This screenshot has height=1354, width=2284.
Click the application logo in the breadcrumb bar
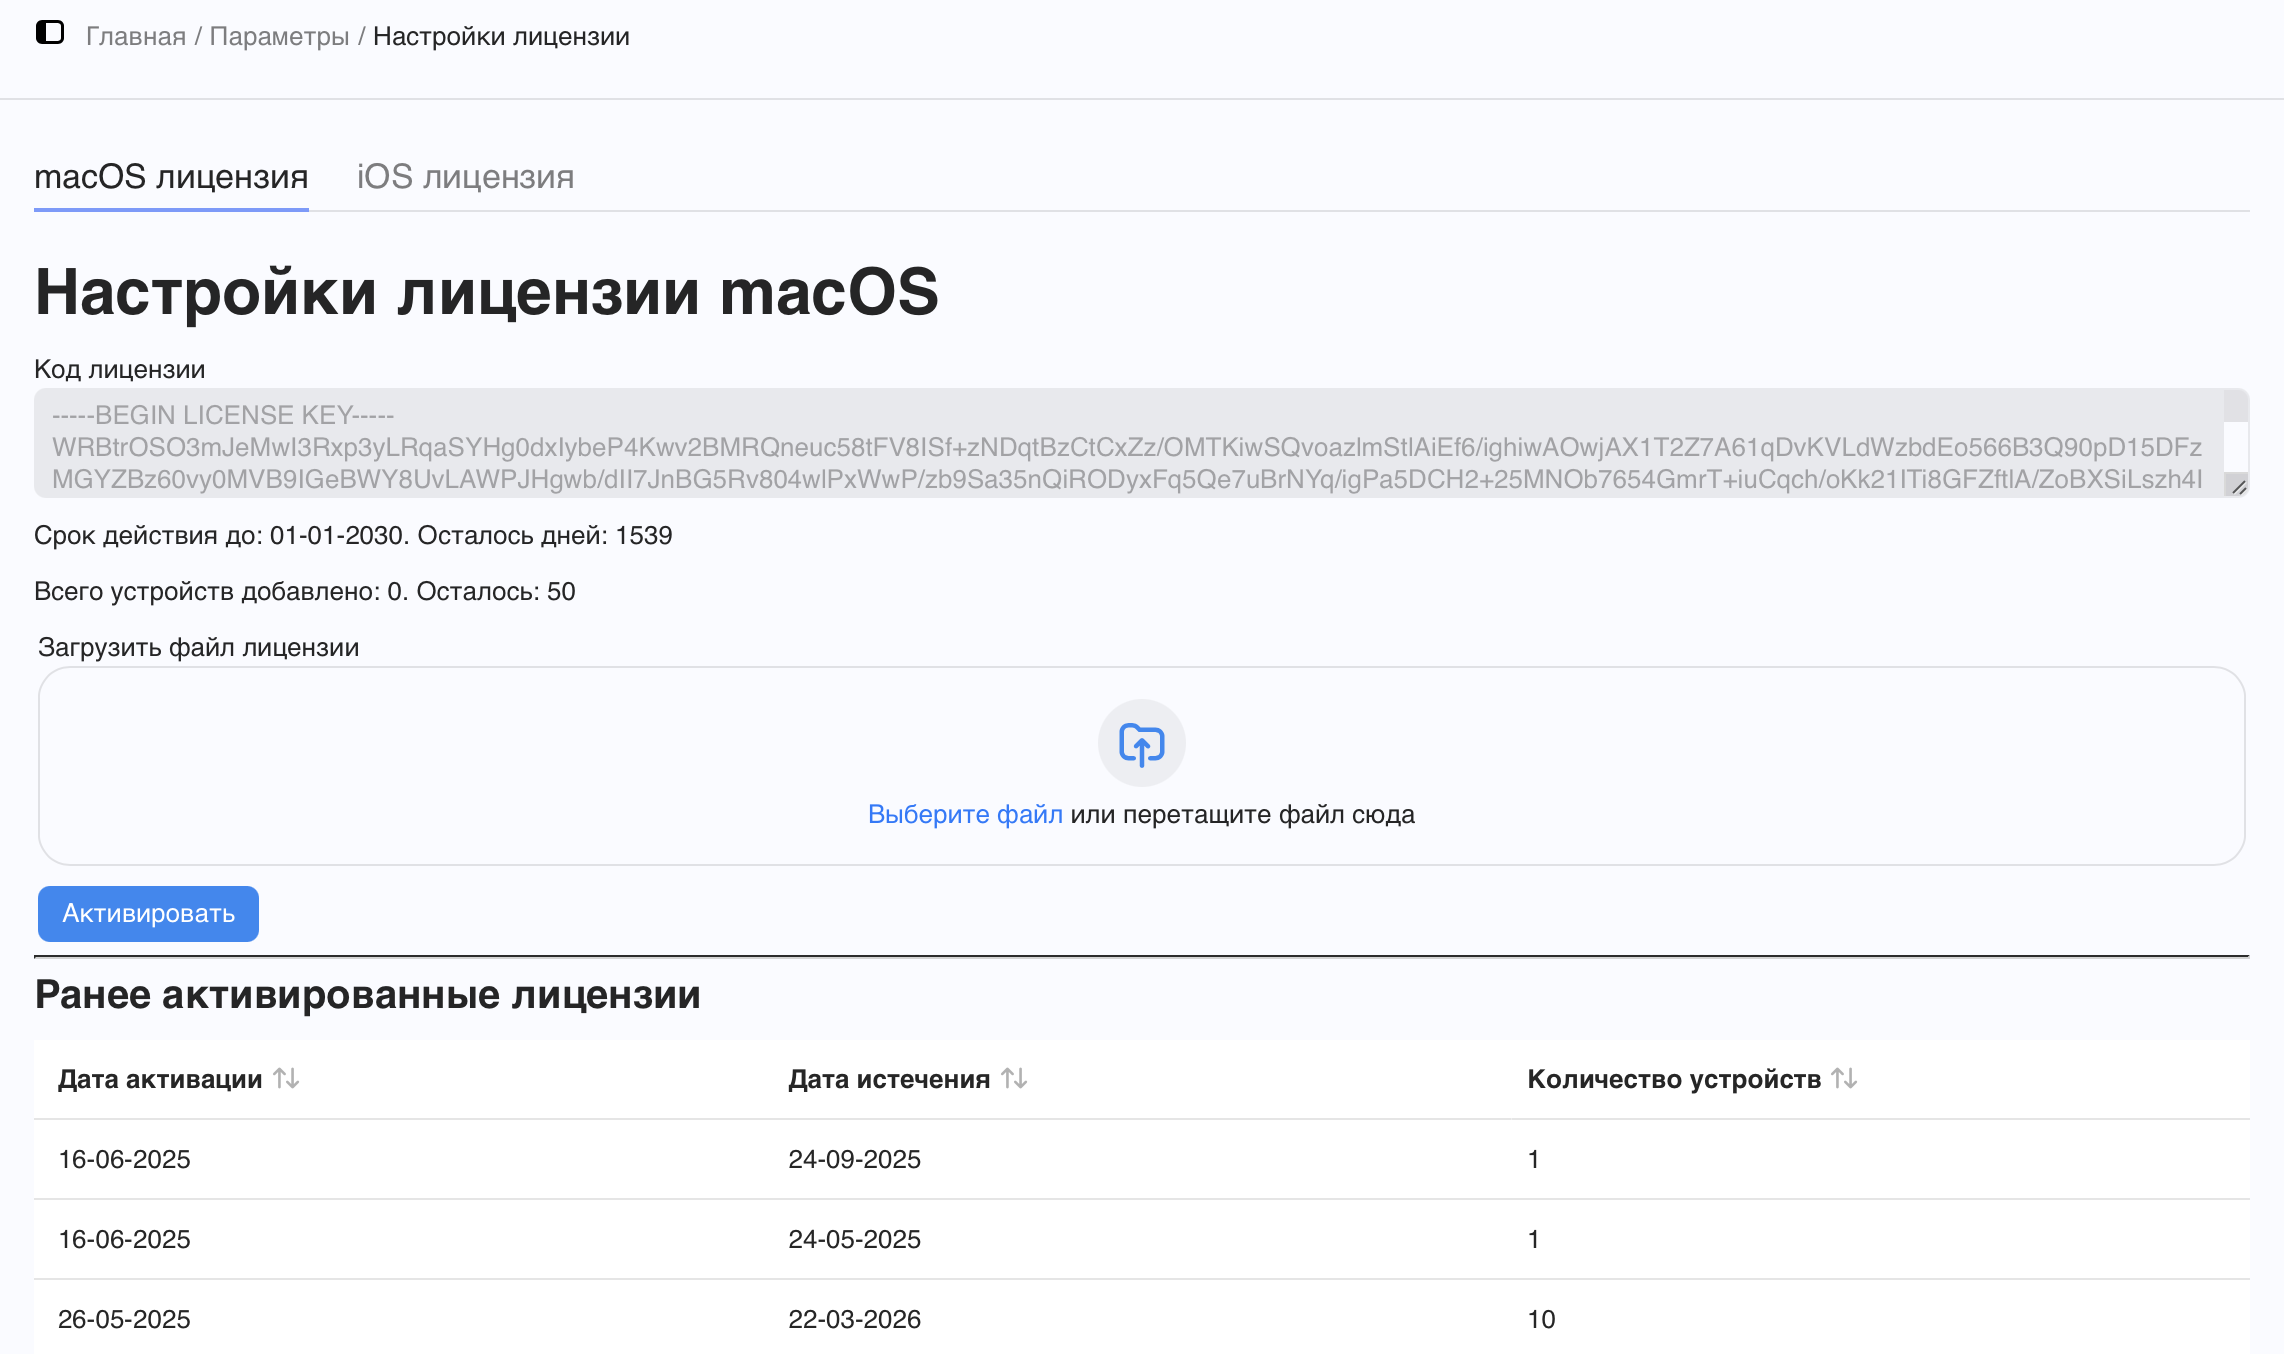(x=51, y=36)
